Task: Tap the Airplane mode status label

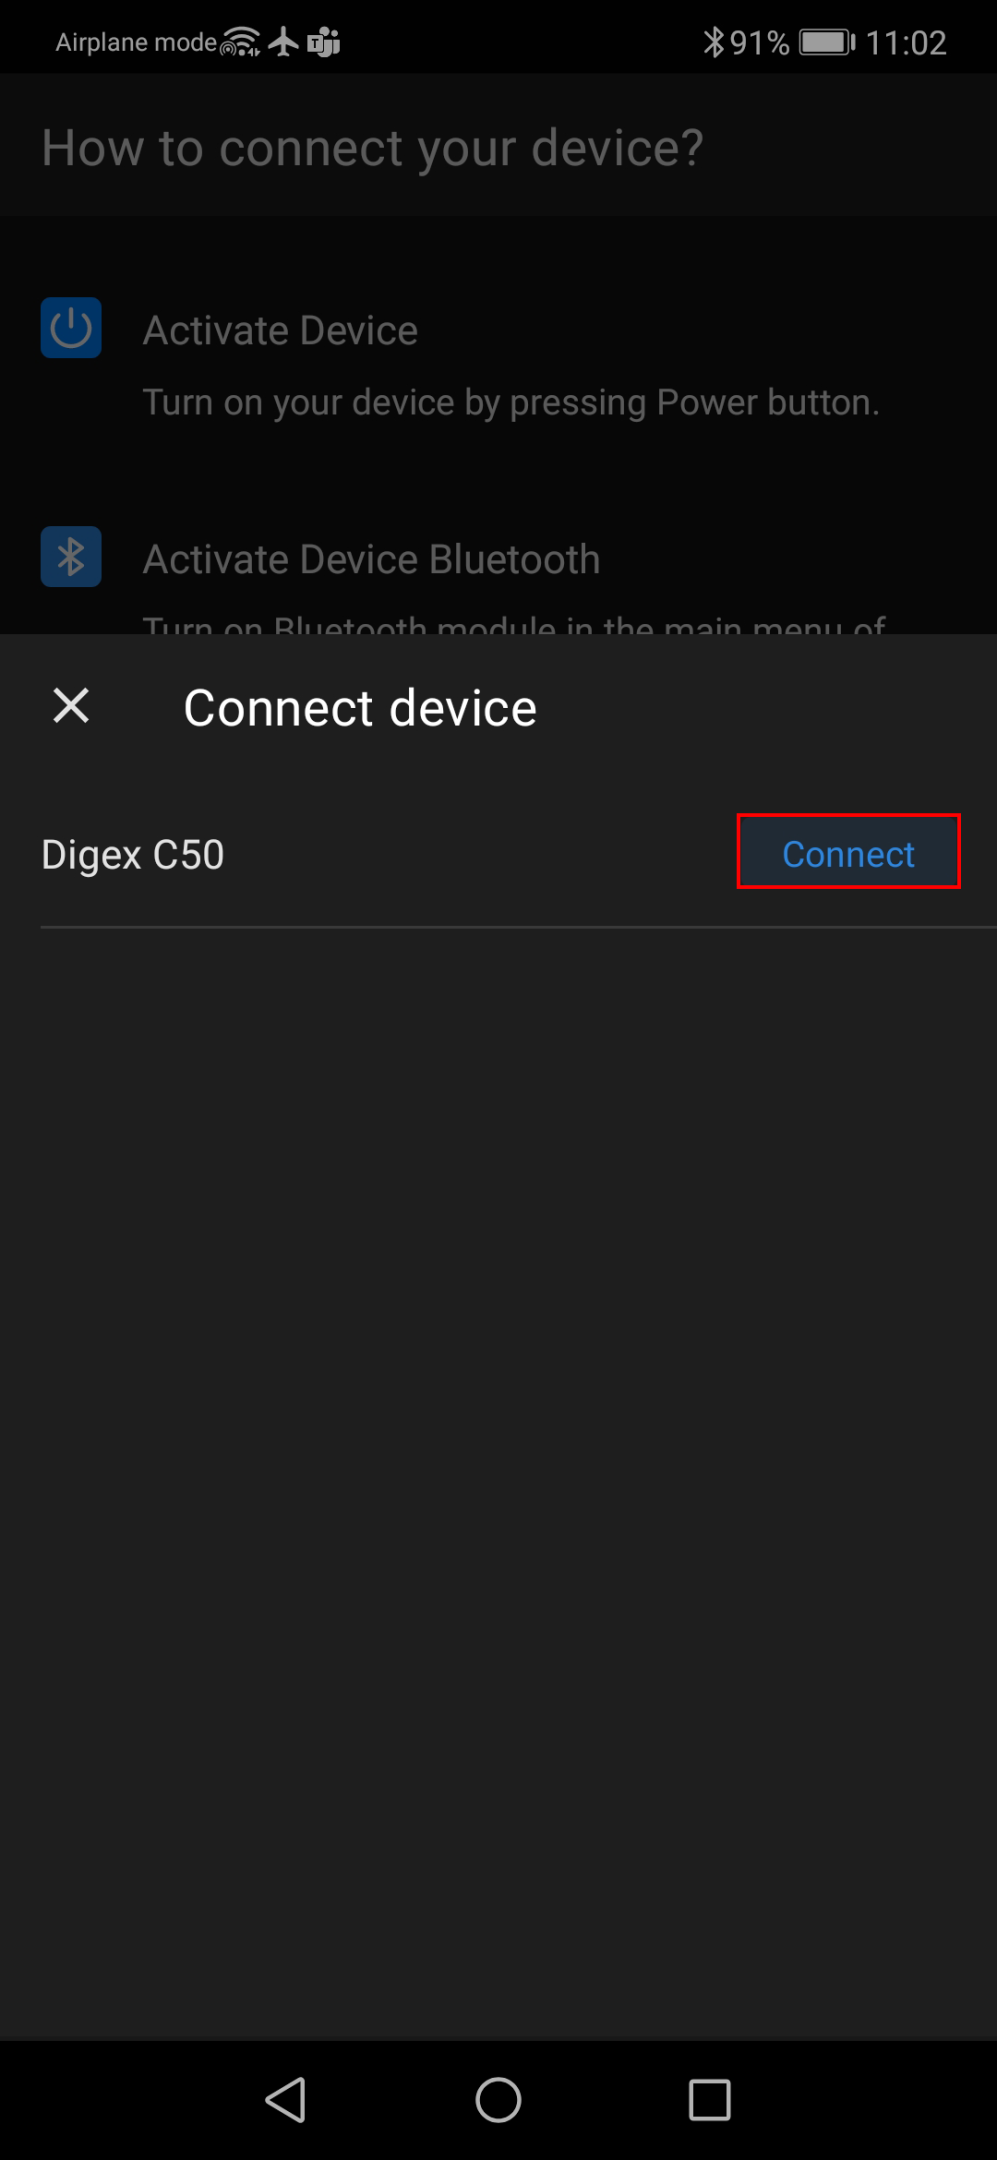Action: click(x=136, y=42)
